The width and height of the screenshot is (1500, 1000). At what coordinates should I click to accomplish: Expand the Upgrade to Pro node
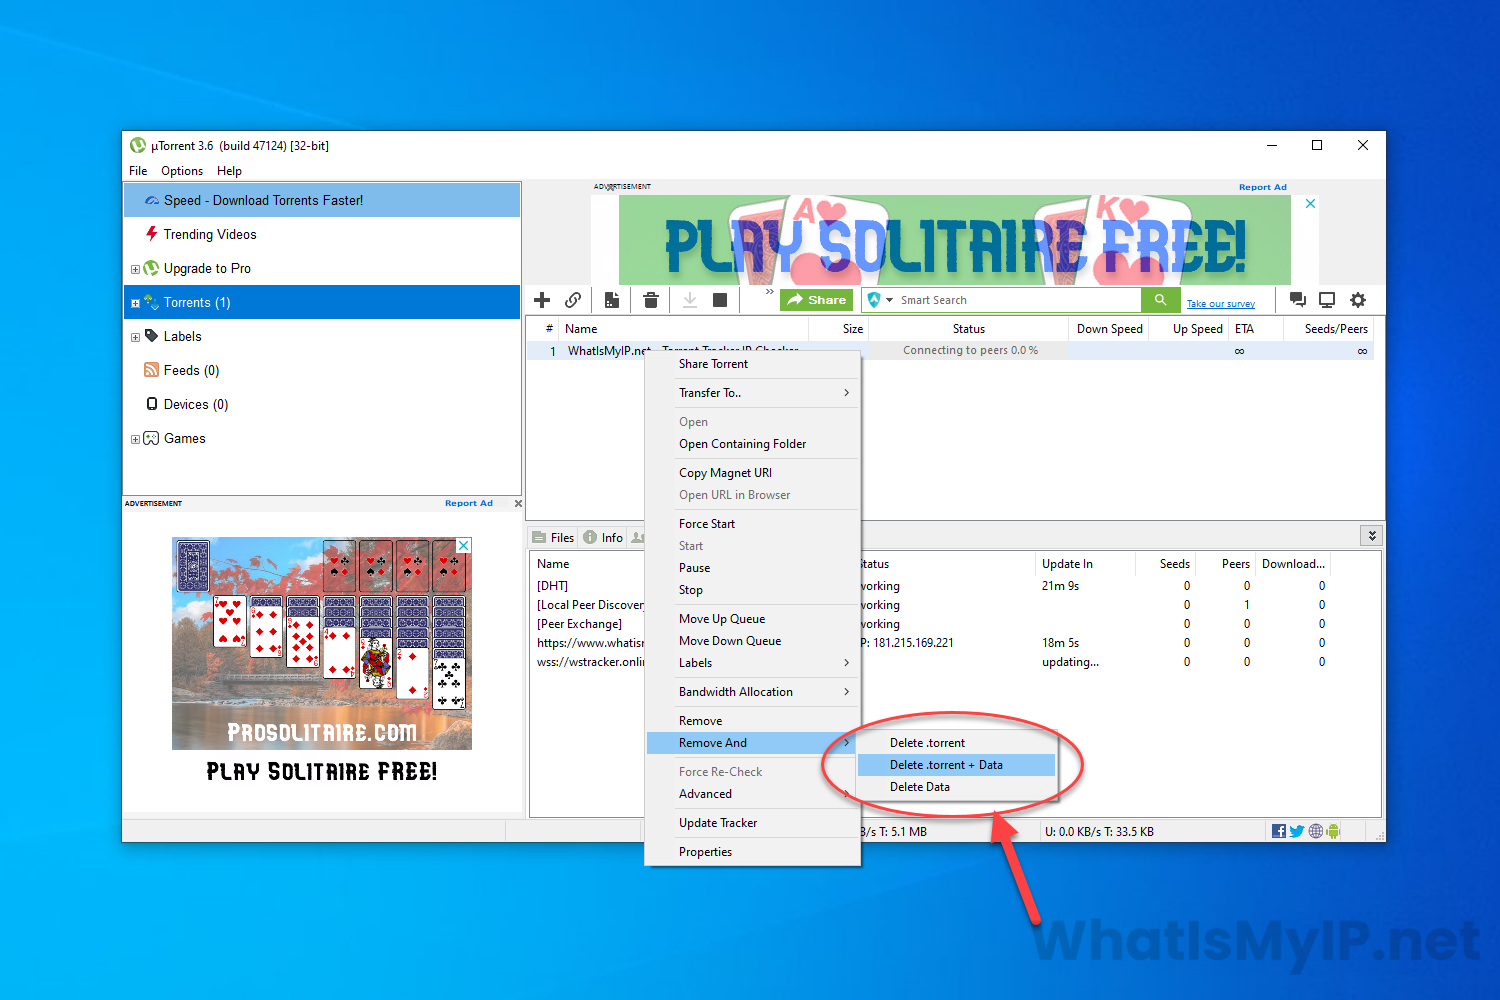(x=135, y=269)
